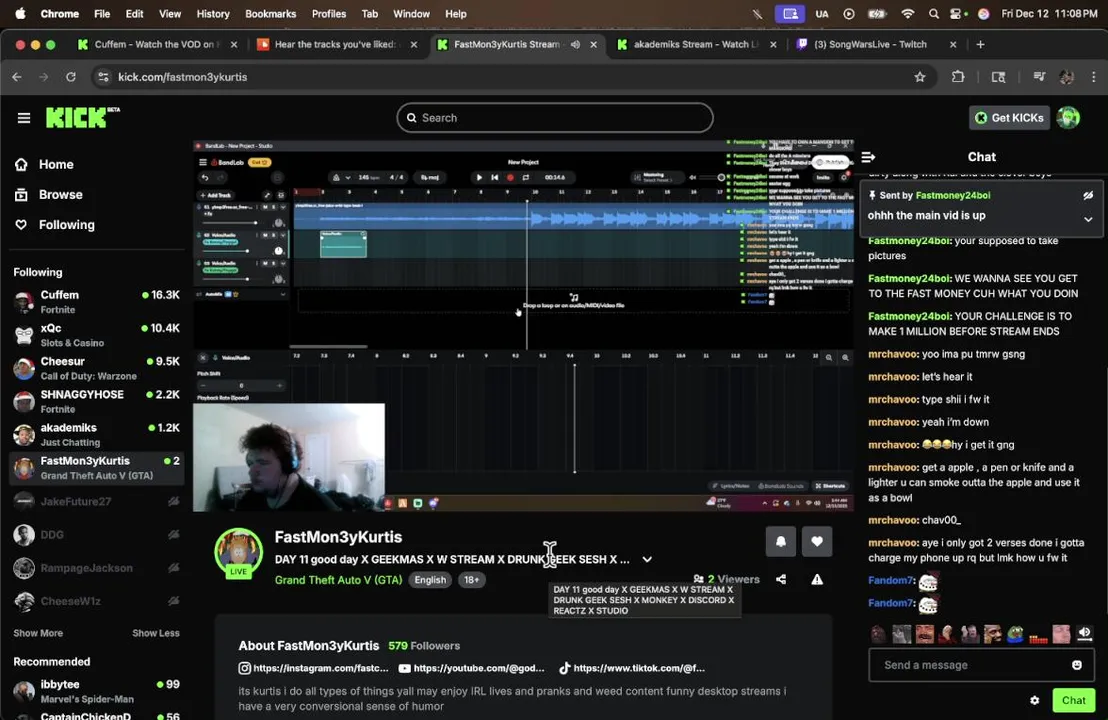The height and width of the screenshot is (720, 1108).
Task: Reload the page in Chrome
Action: 71,77
